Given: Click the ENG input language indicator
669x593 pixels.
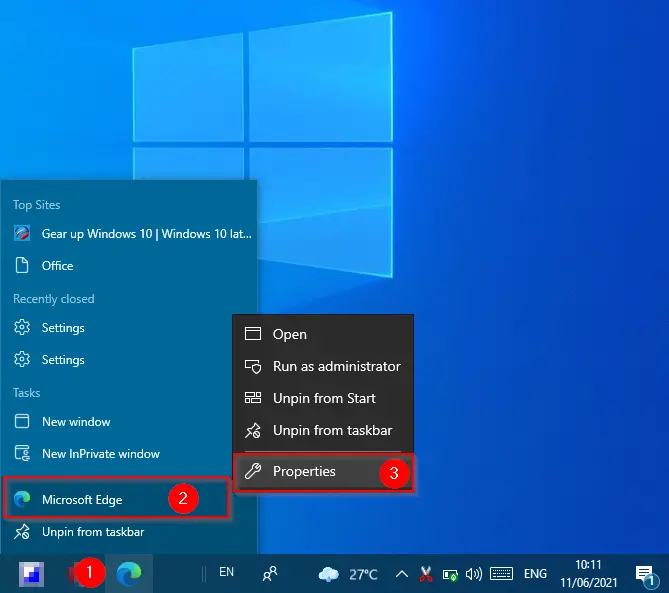Looking at the screenshot, I should click(x=535, y=574).
